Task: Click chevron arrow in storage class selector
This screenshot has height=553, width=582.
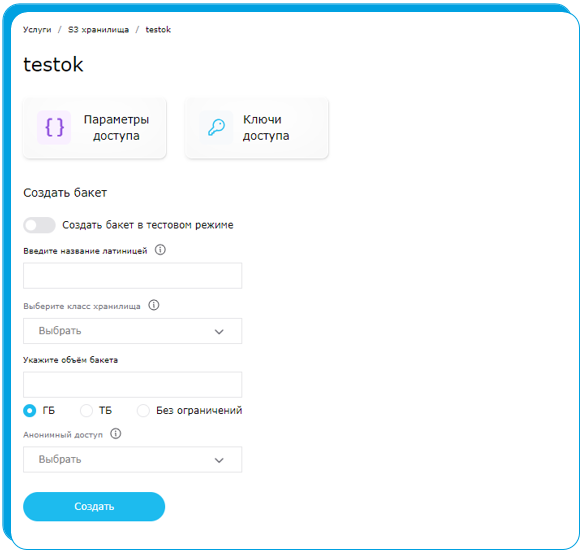Action: [x=219, y=331]
